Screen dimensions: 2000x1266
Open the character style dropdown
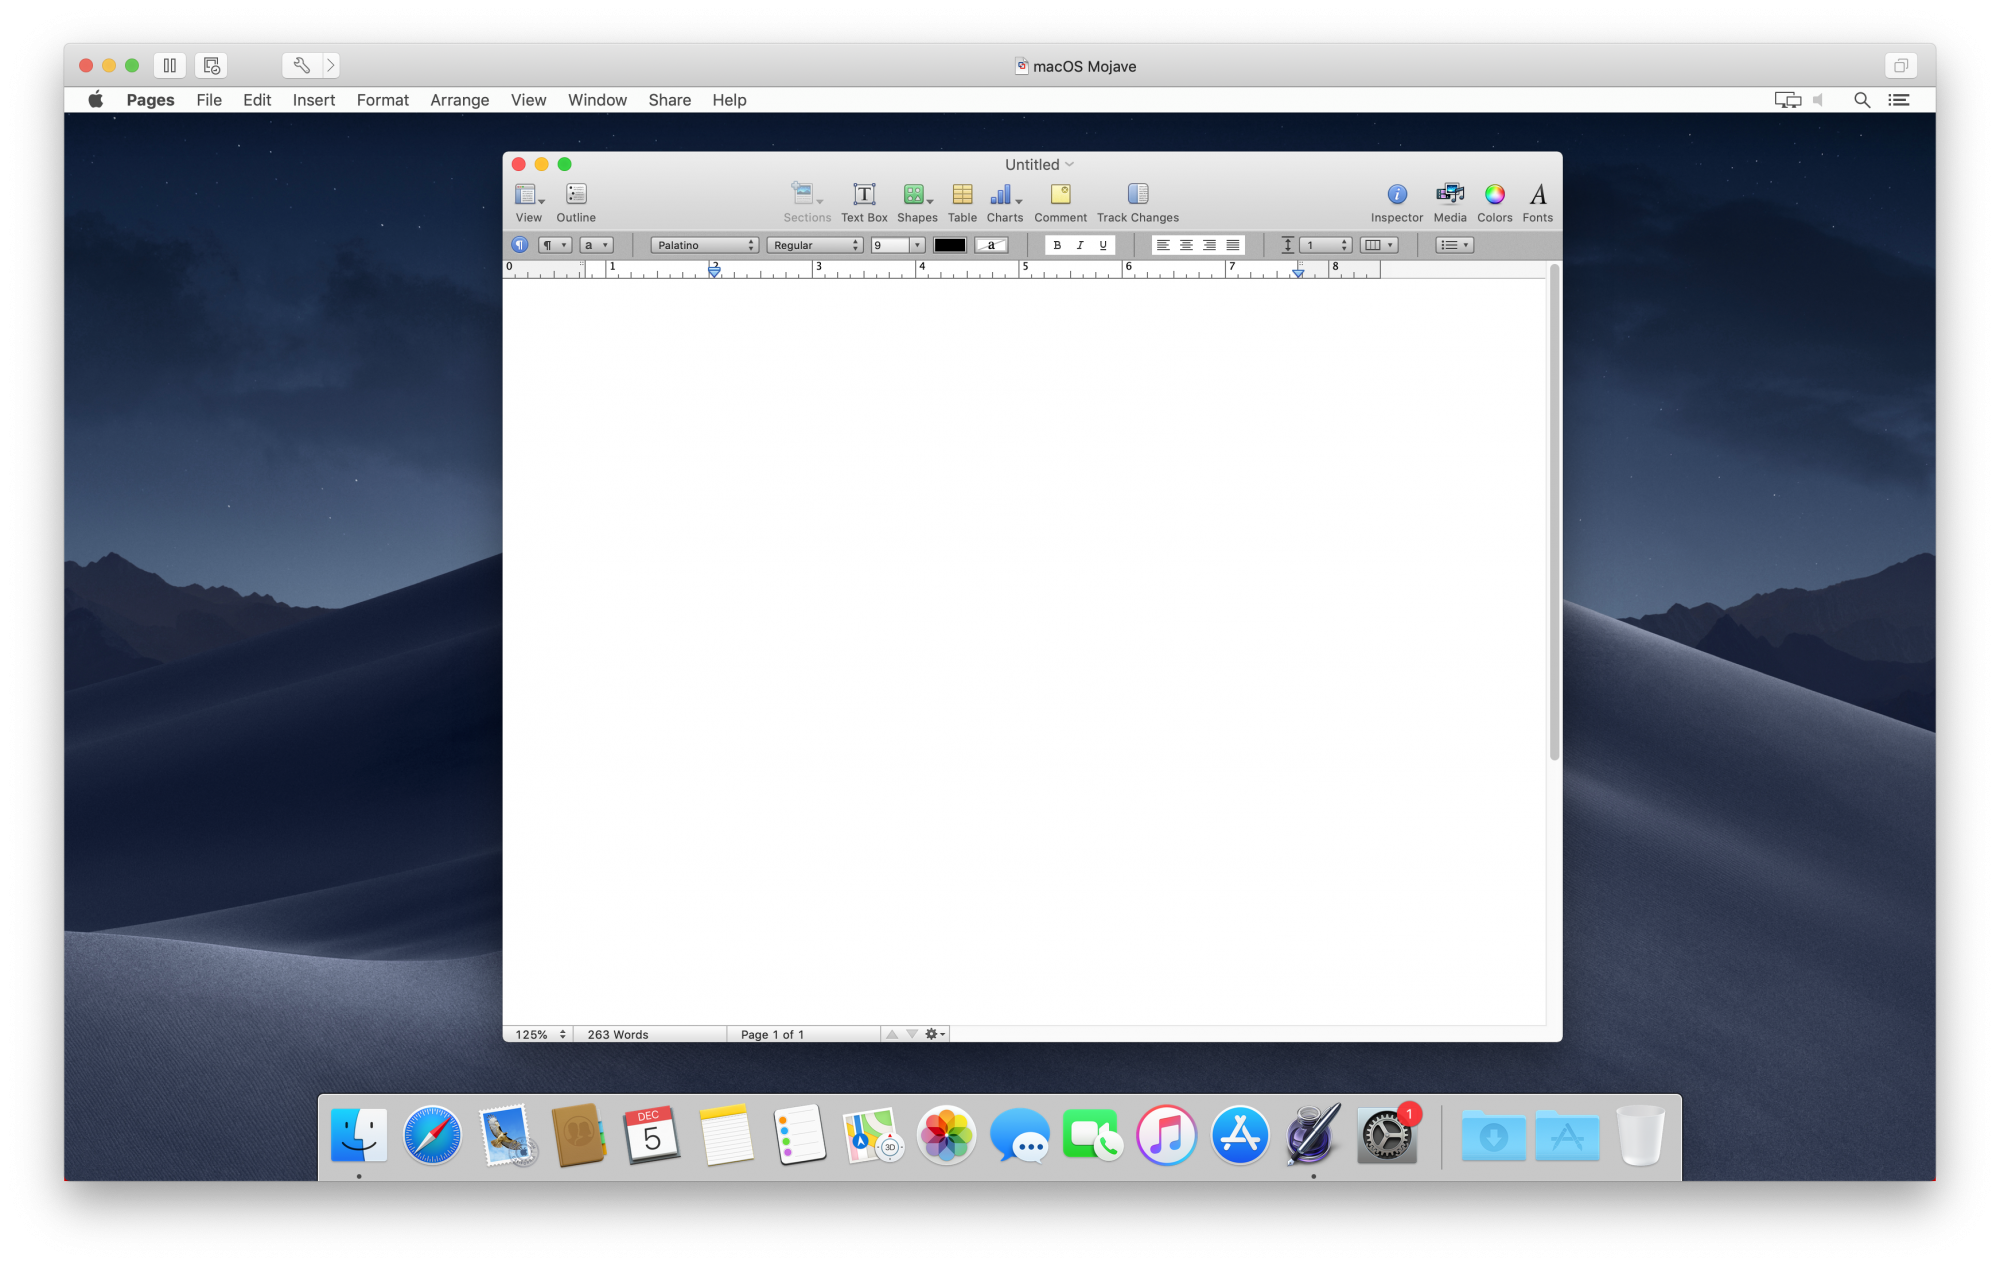pos(596,245)
